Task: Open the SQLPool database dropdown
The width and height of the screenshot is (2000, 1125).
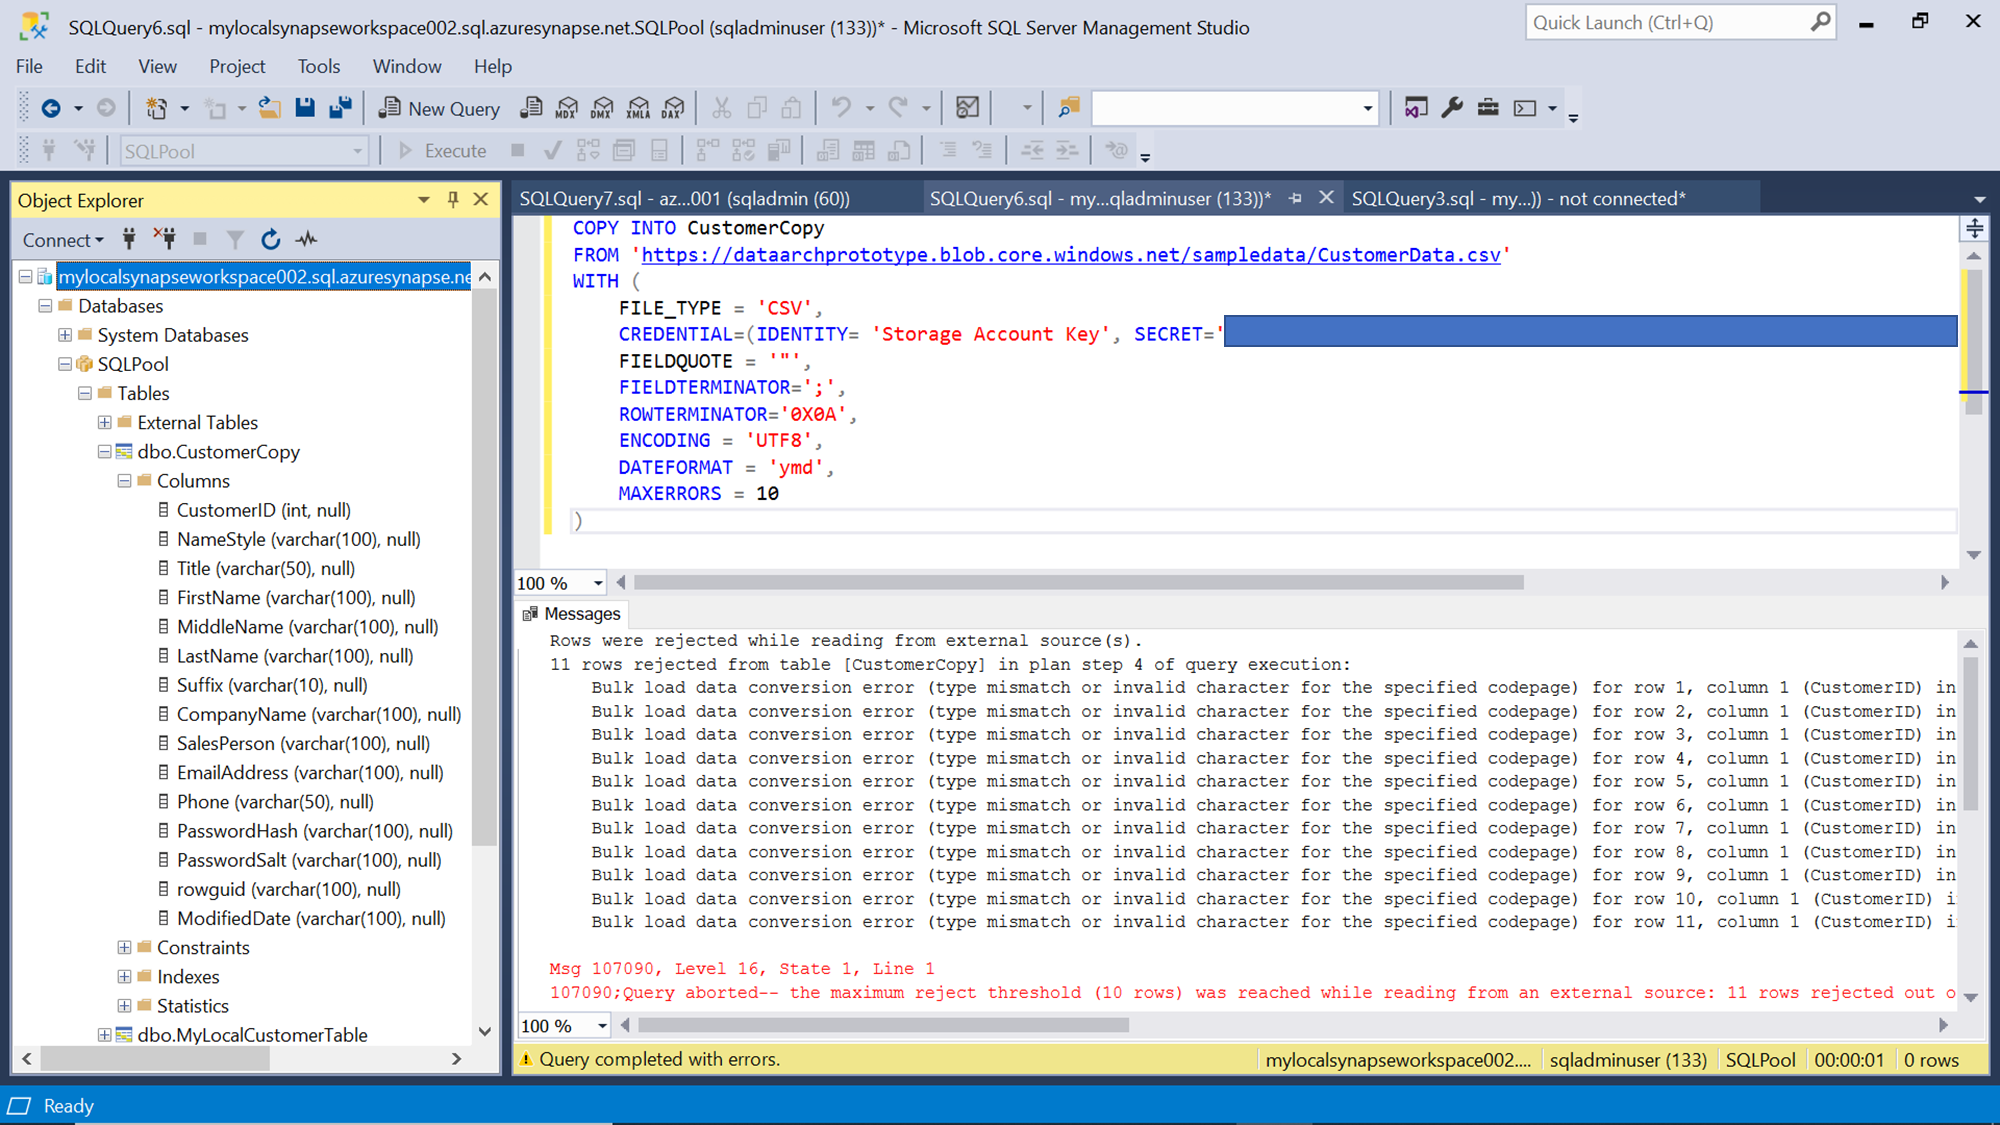Action: [x=357, y=152]
